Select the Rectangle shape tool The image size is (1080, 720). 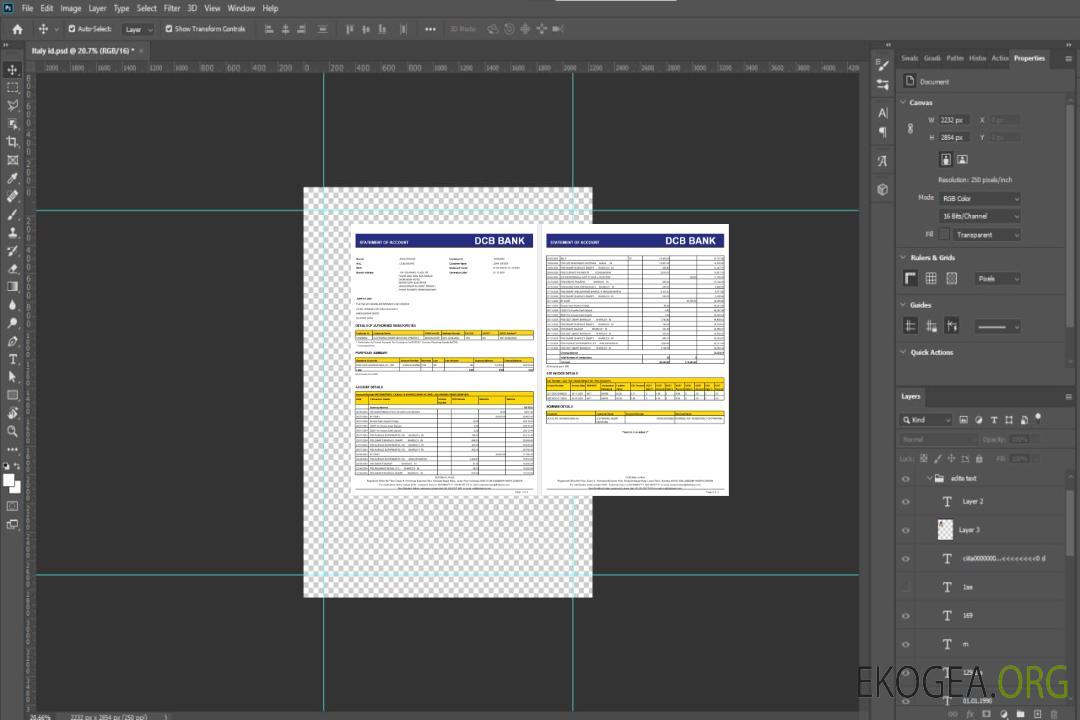coord(12,395)
